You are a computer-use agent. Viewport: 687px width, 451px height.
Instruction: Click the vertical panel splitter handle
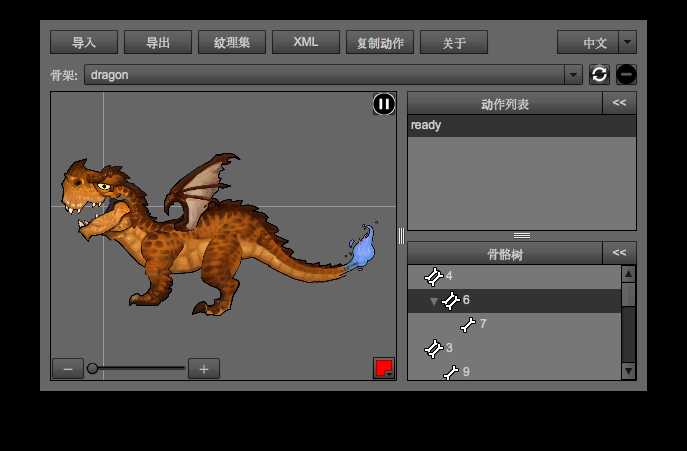(401, 236)
